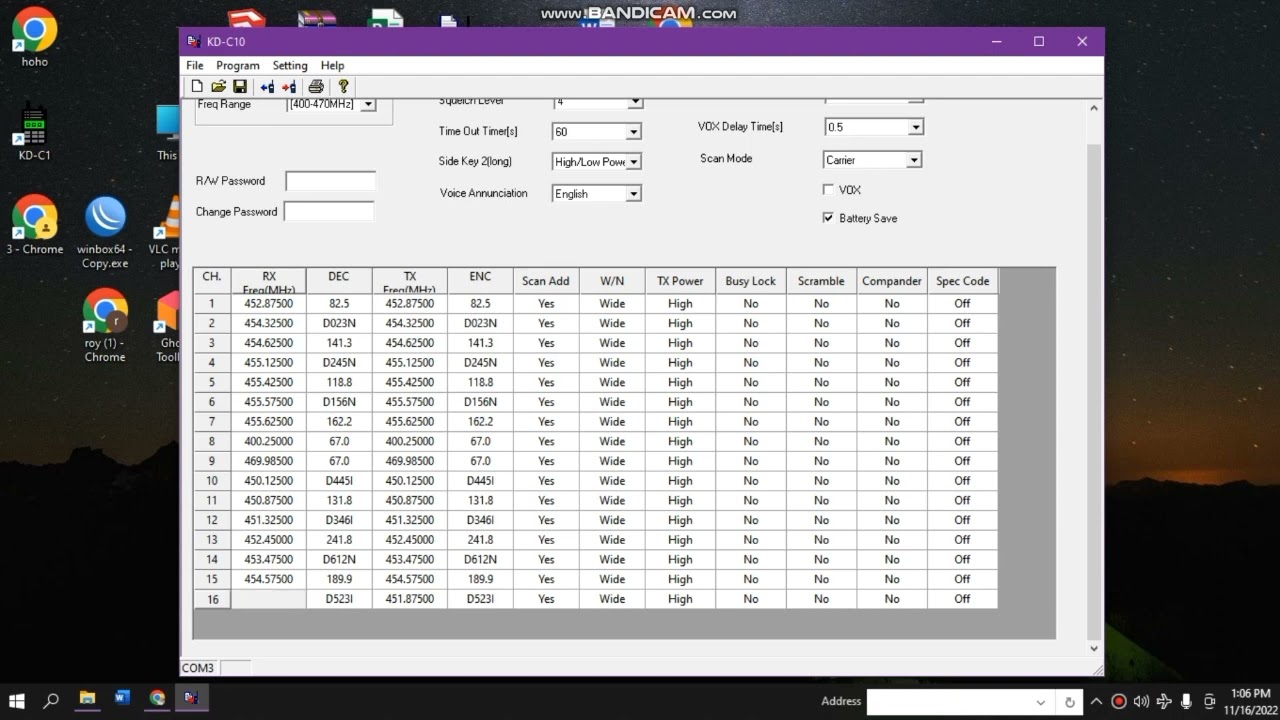Refresh the taskbar Address bar

click(1069, 702)
